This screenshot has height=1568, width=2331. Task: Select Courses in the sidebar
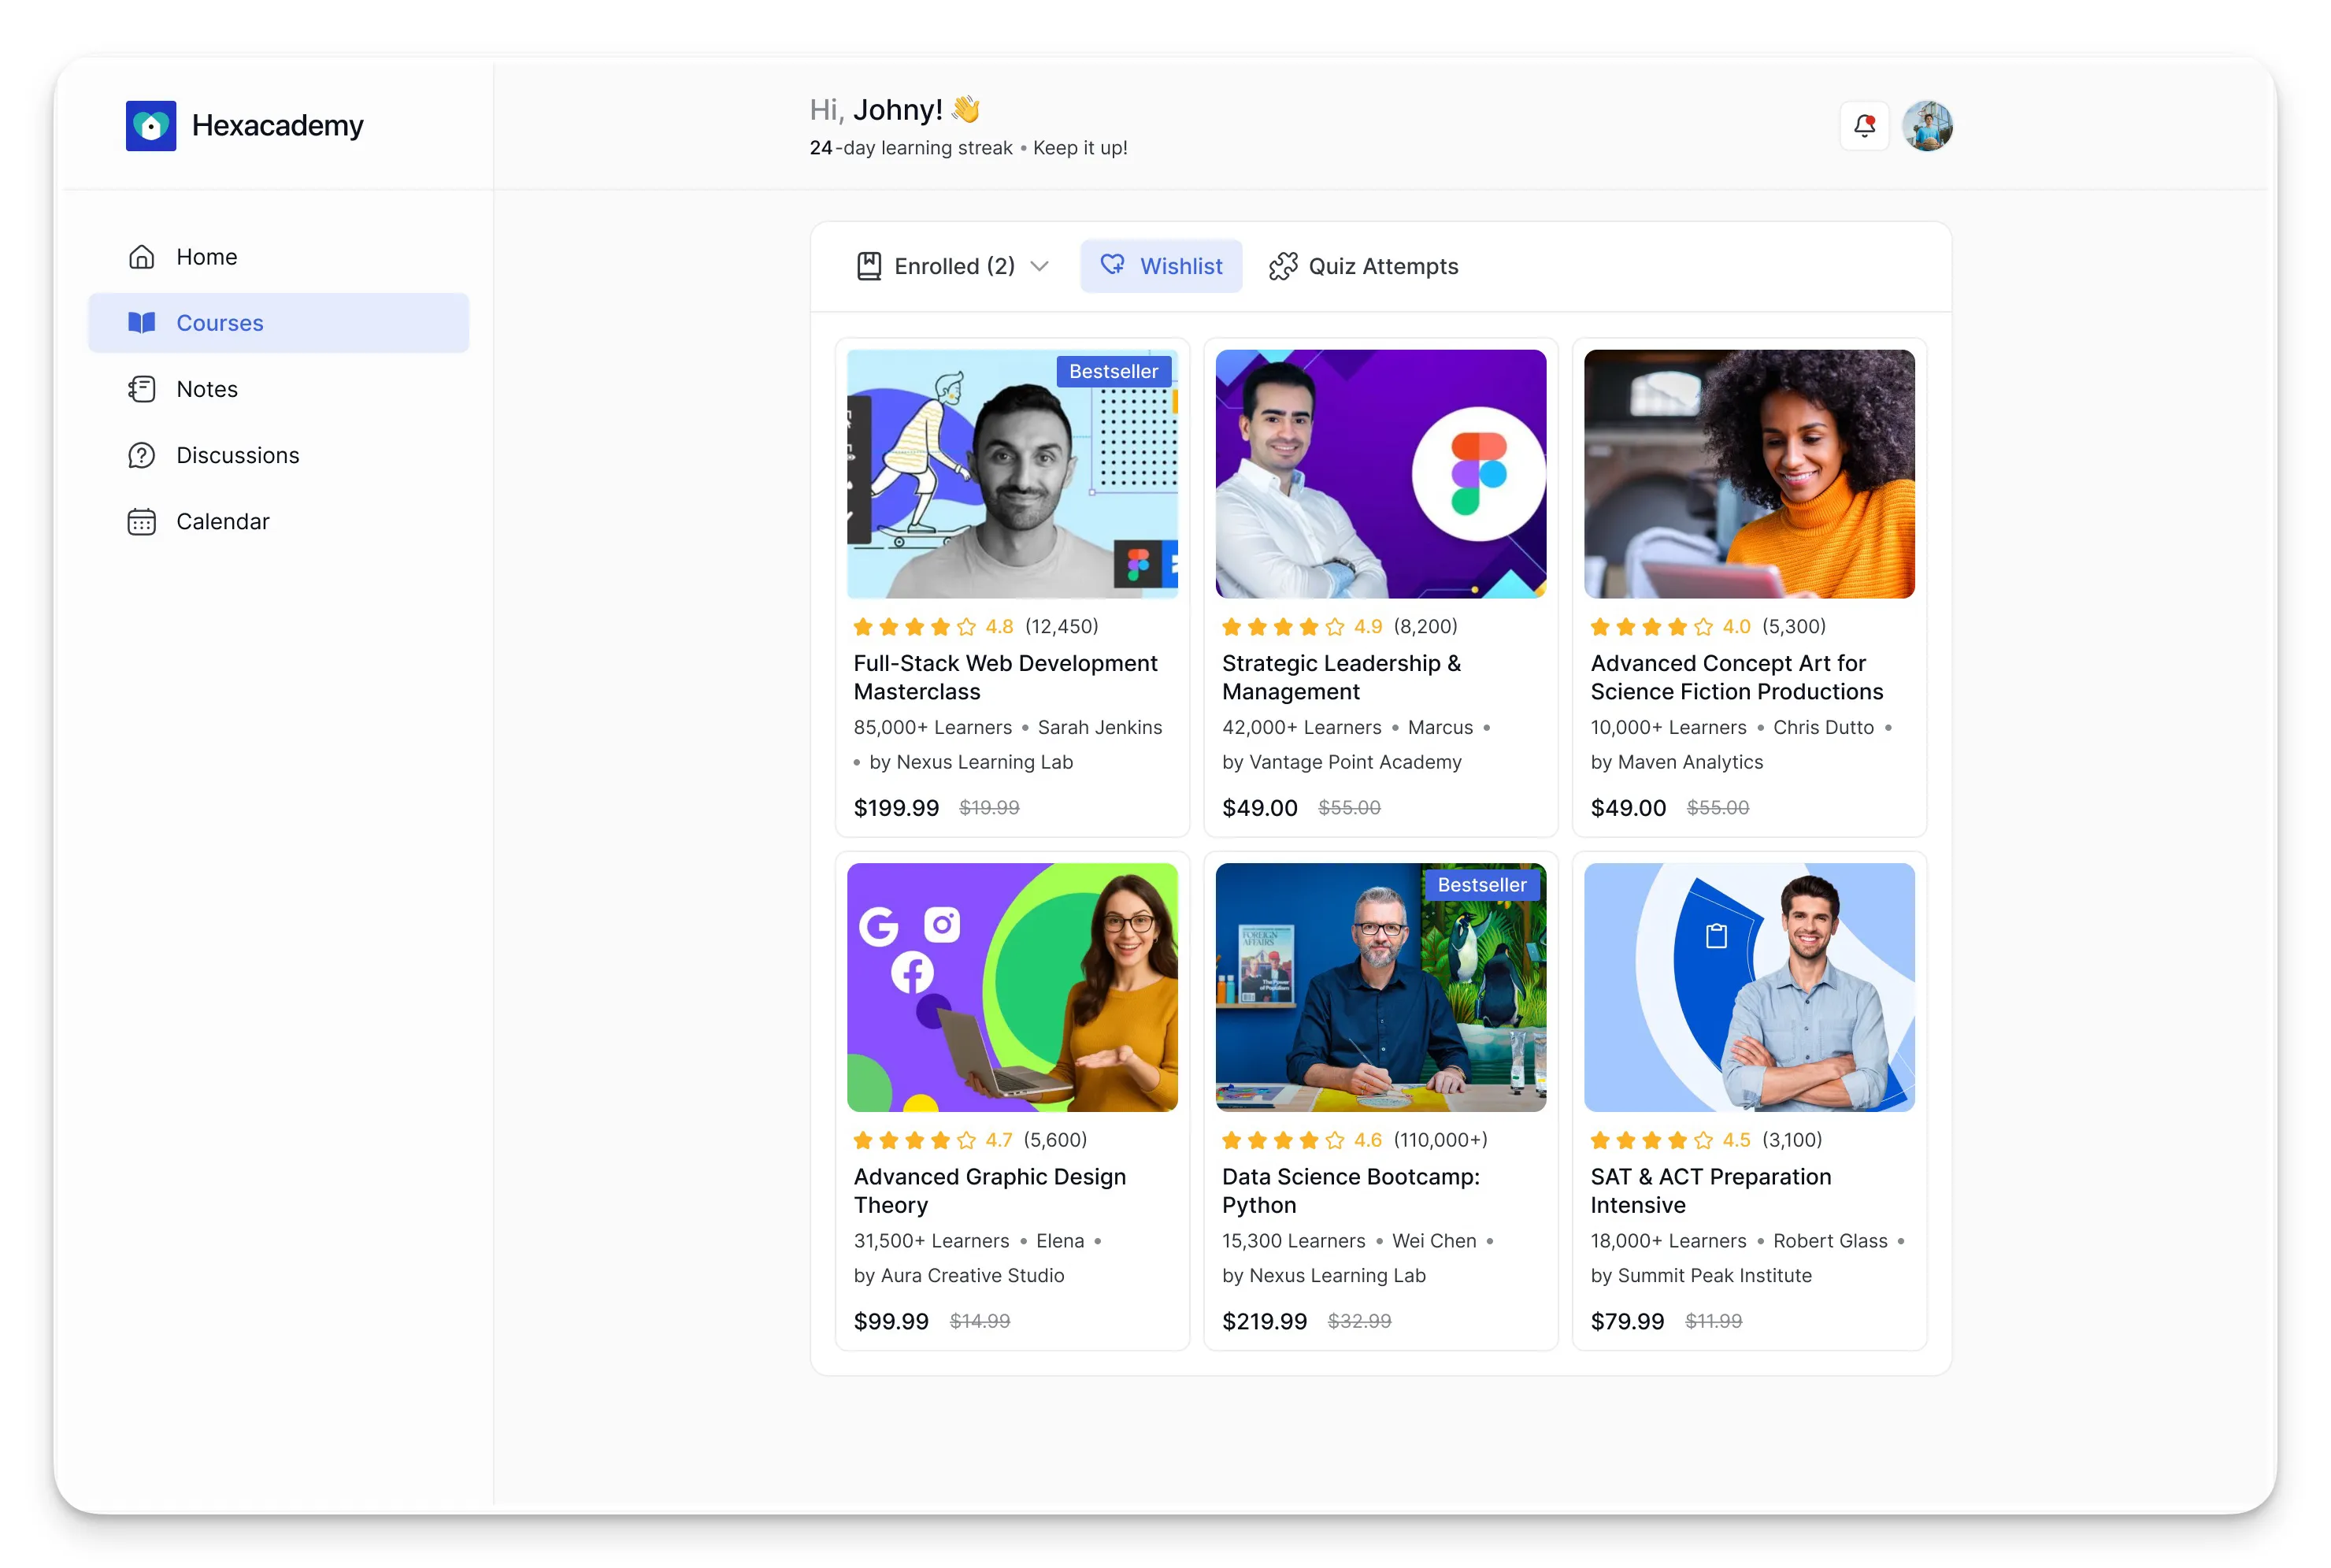[x=278, y=323]
